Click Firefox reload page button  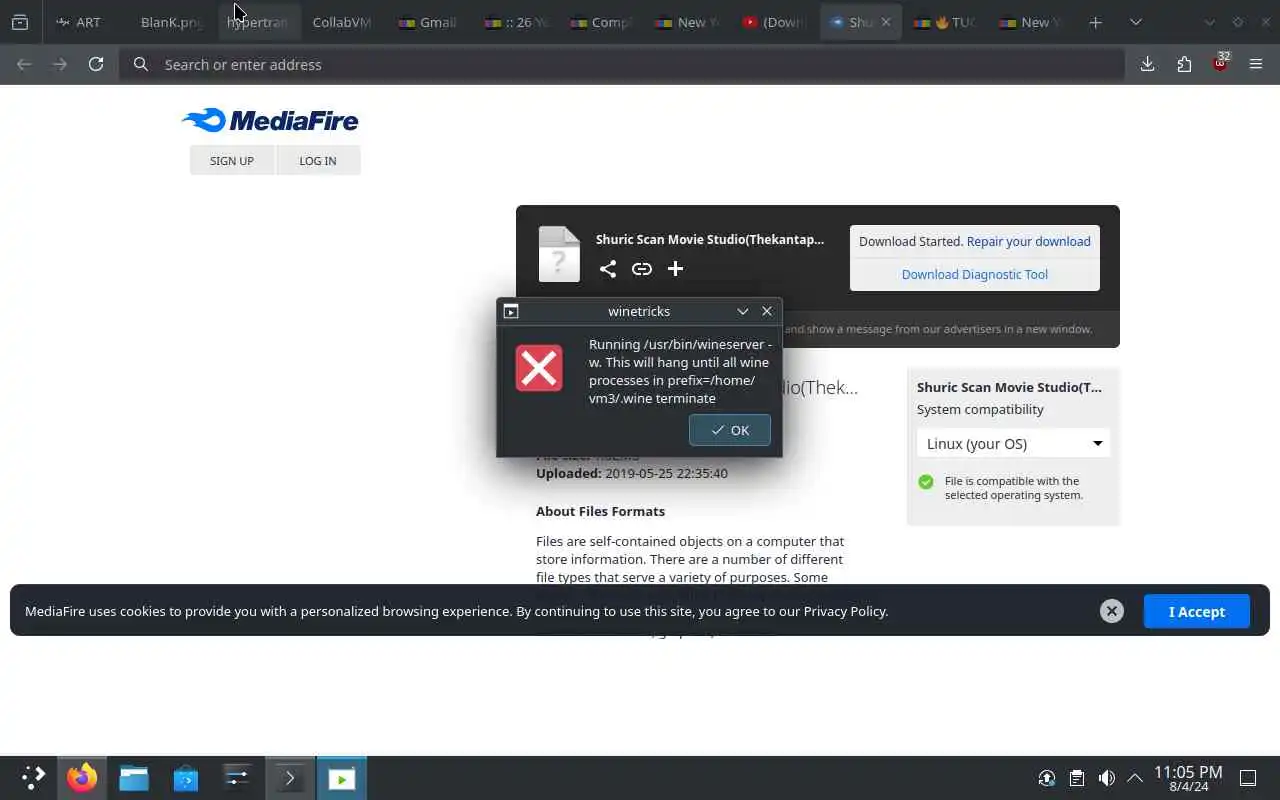pos(96,64)
